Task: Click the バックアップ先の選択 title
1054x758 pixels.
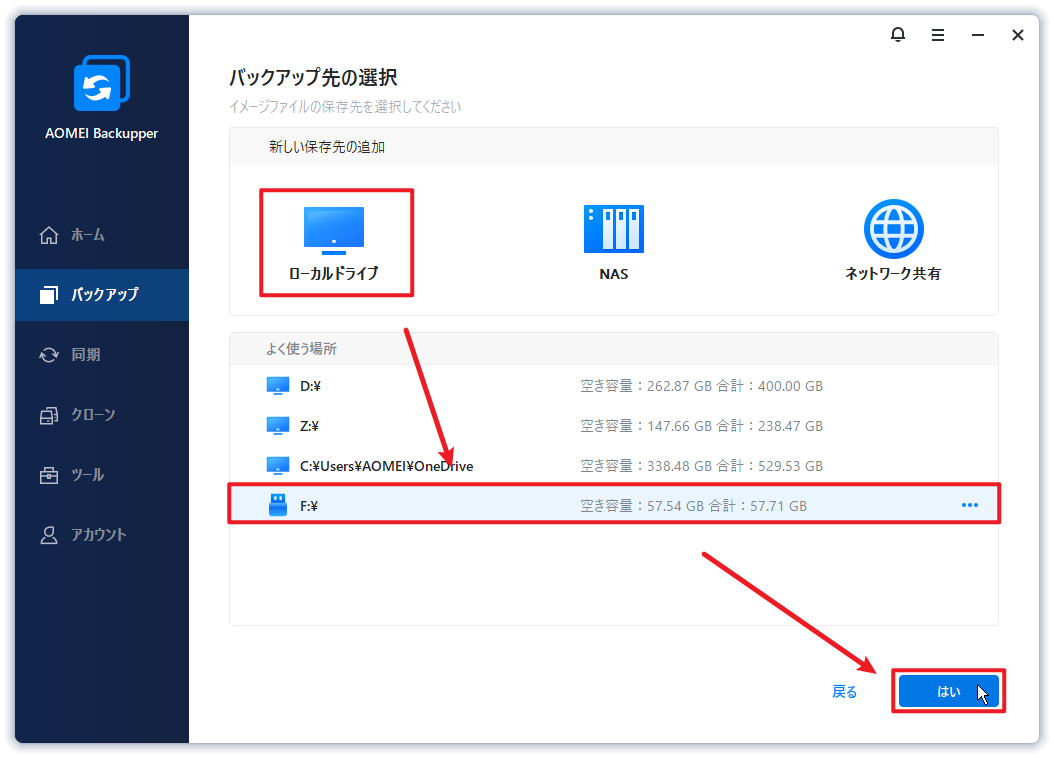Action: pyautogui.click(x=313, y=78)
